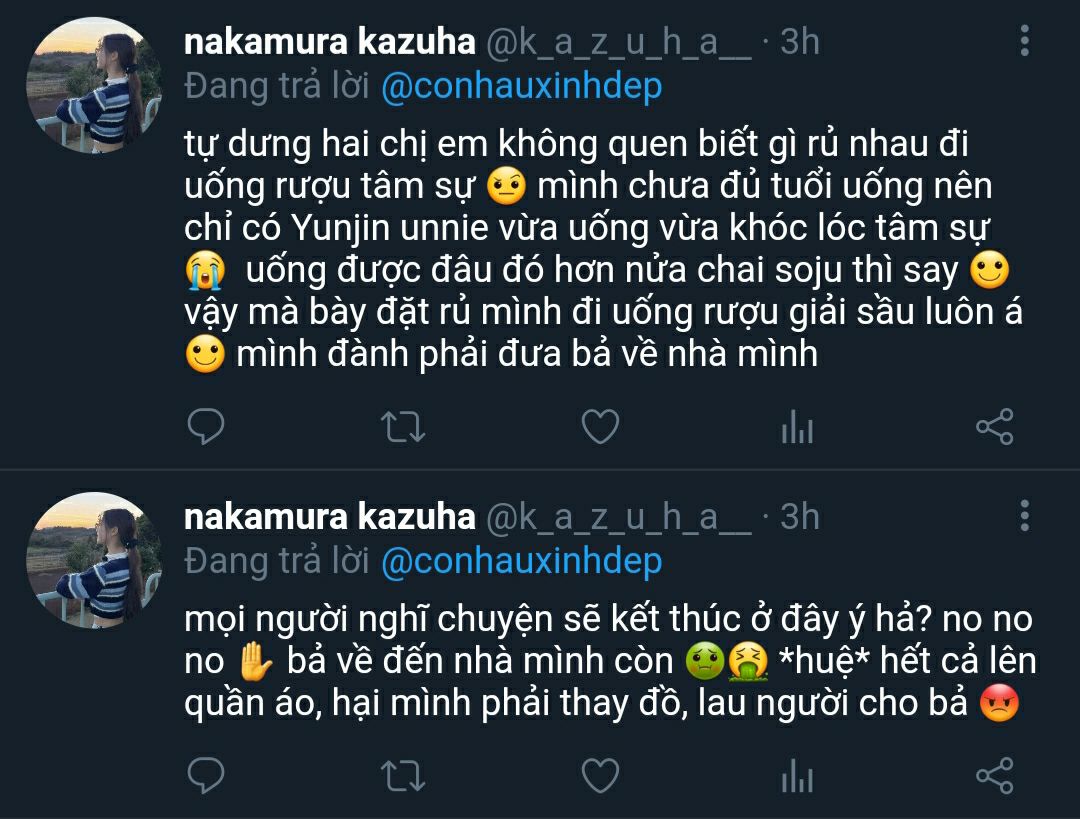View analytics of the first tweet
1080x819 pixels.
(797, 428)
